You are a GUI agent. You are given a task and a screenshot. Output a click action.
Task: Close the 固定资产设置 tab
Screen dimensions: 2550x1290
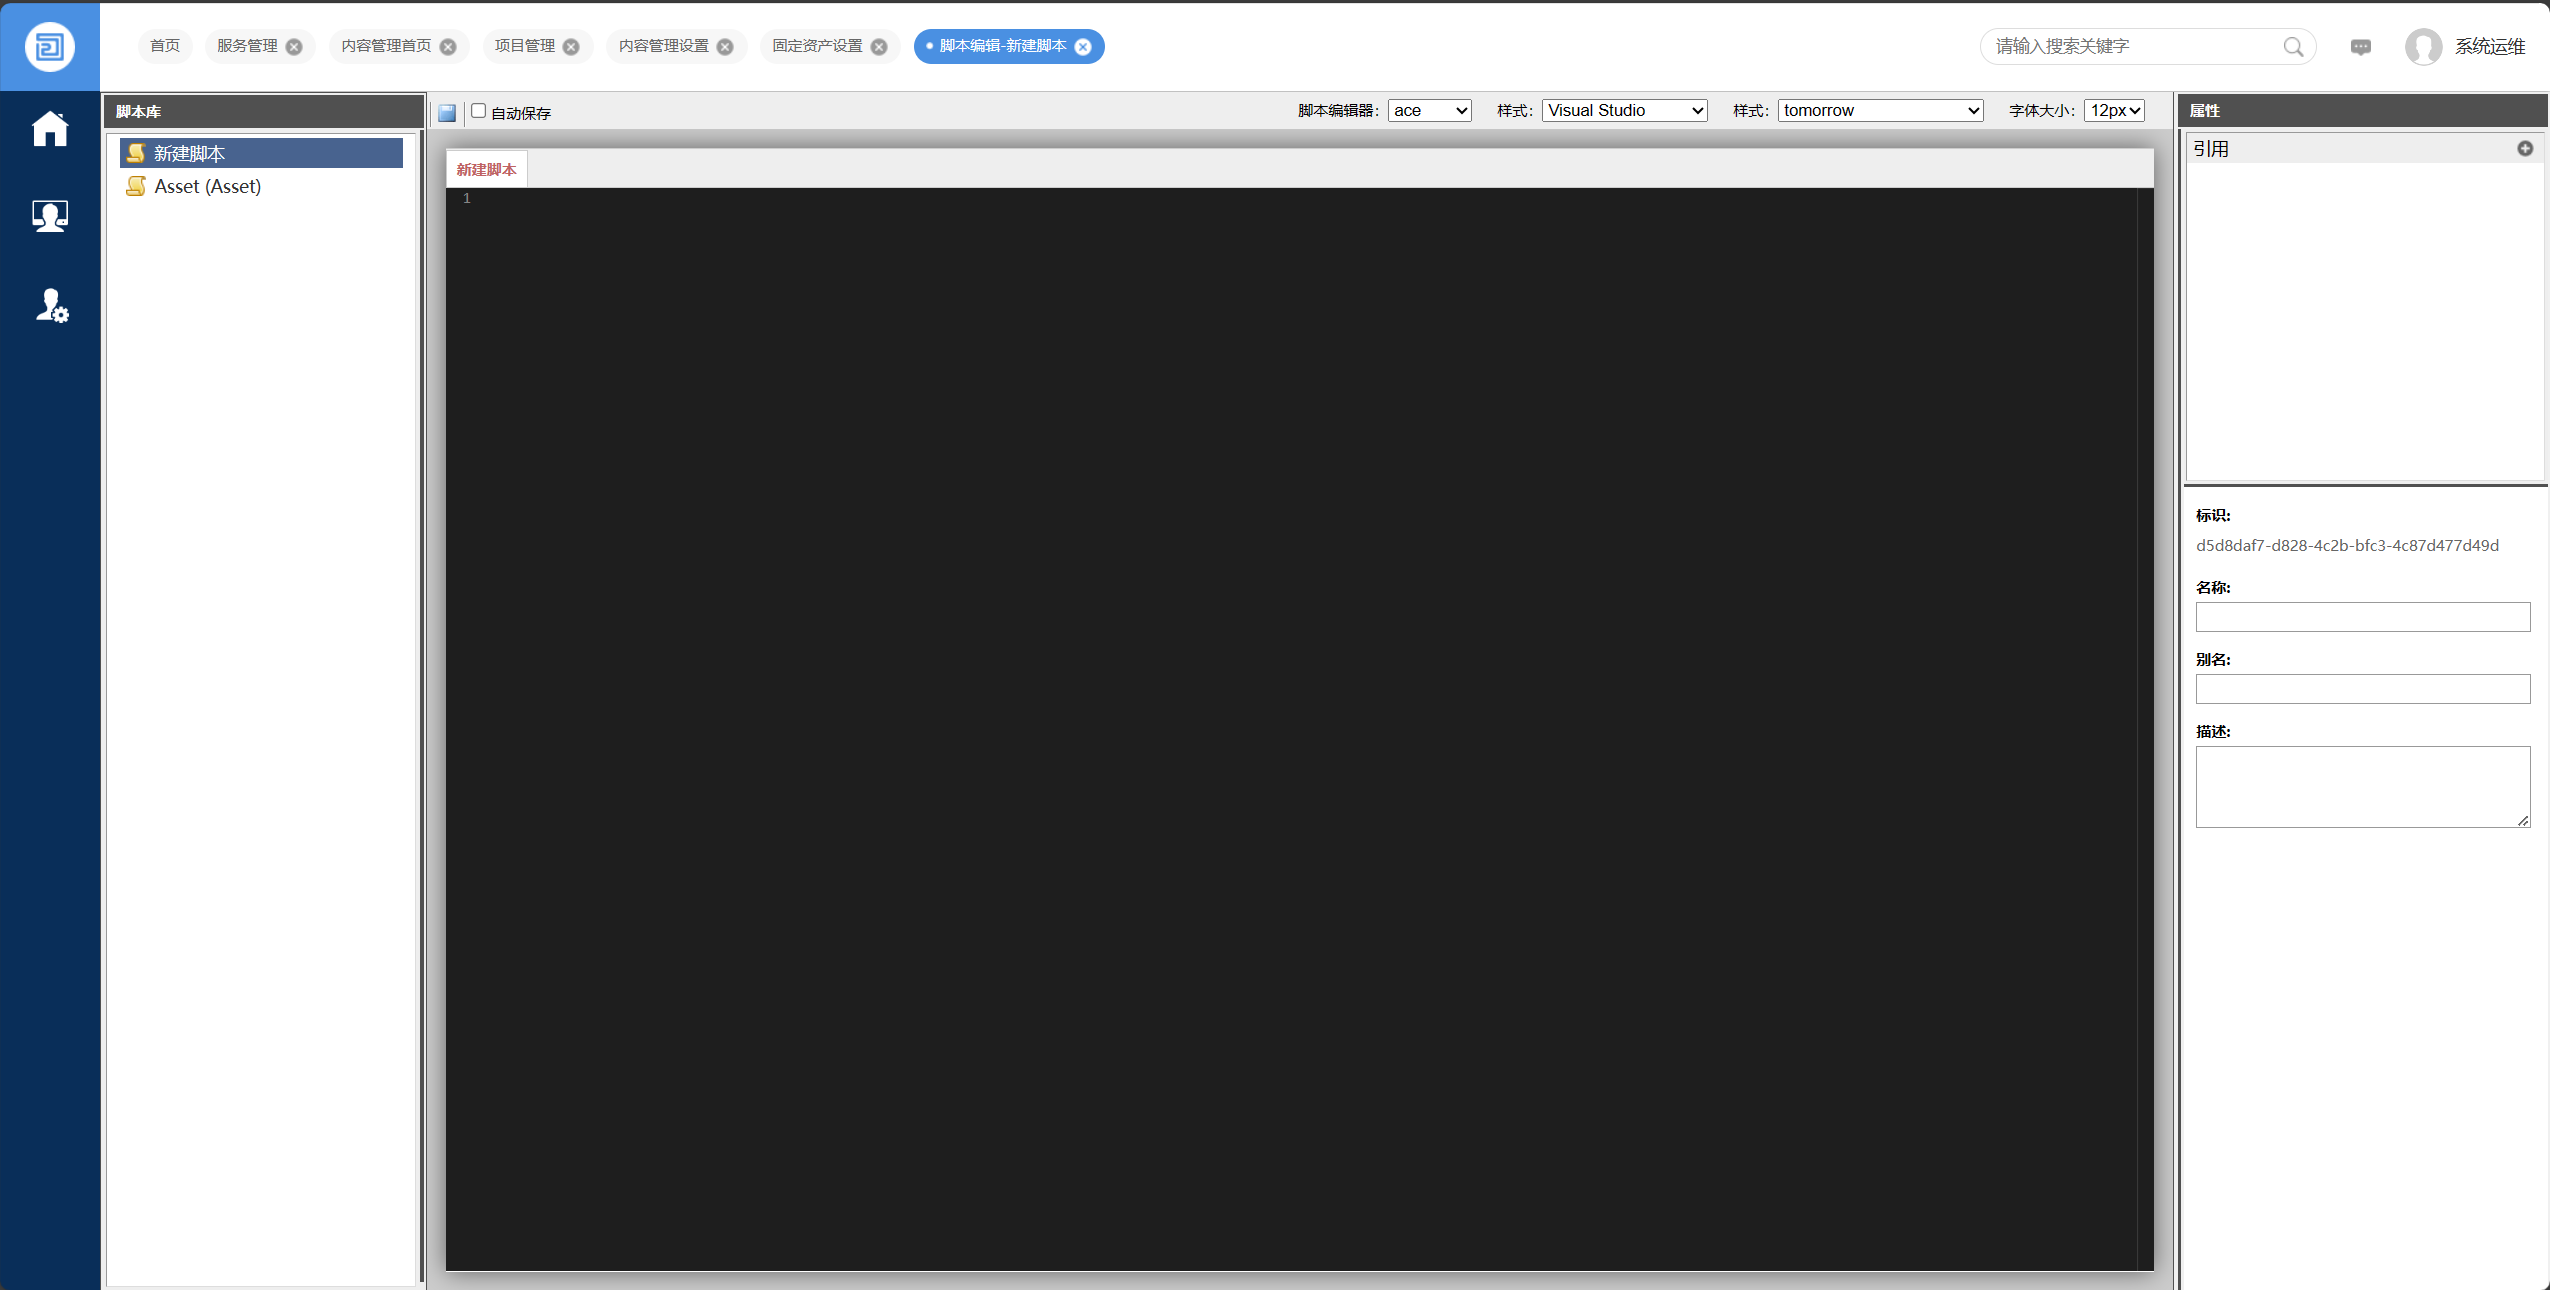click(x=879, y=47)
